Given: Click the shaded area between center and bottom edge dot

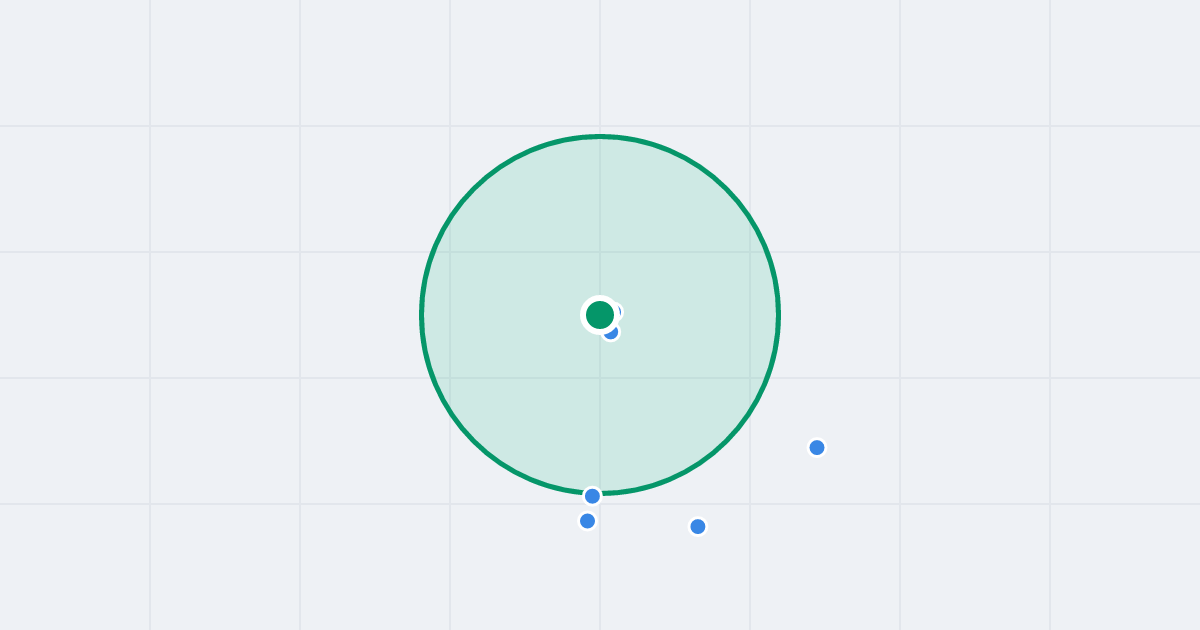Looking at the screenshot, I should click(x=597, y=415).
